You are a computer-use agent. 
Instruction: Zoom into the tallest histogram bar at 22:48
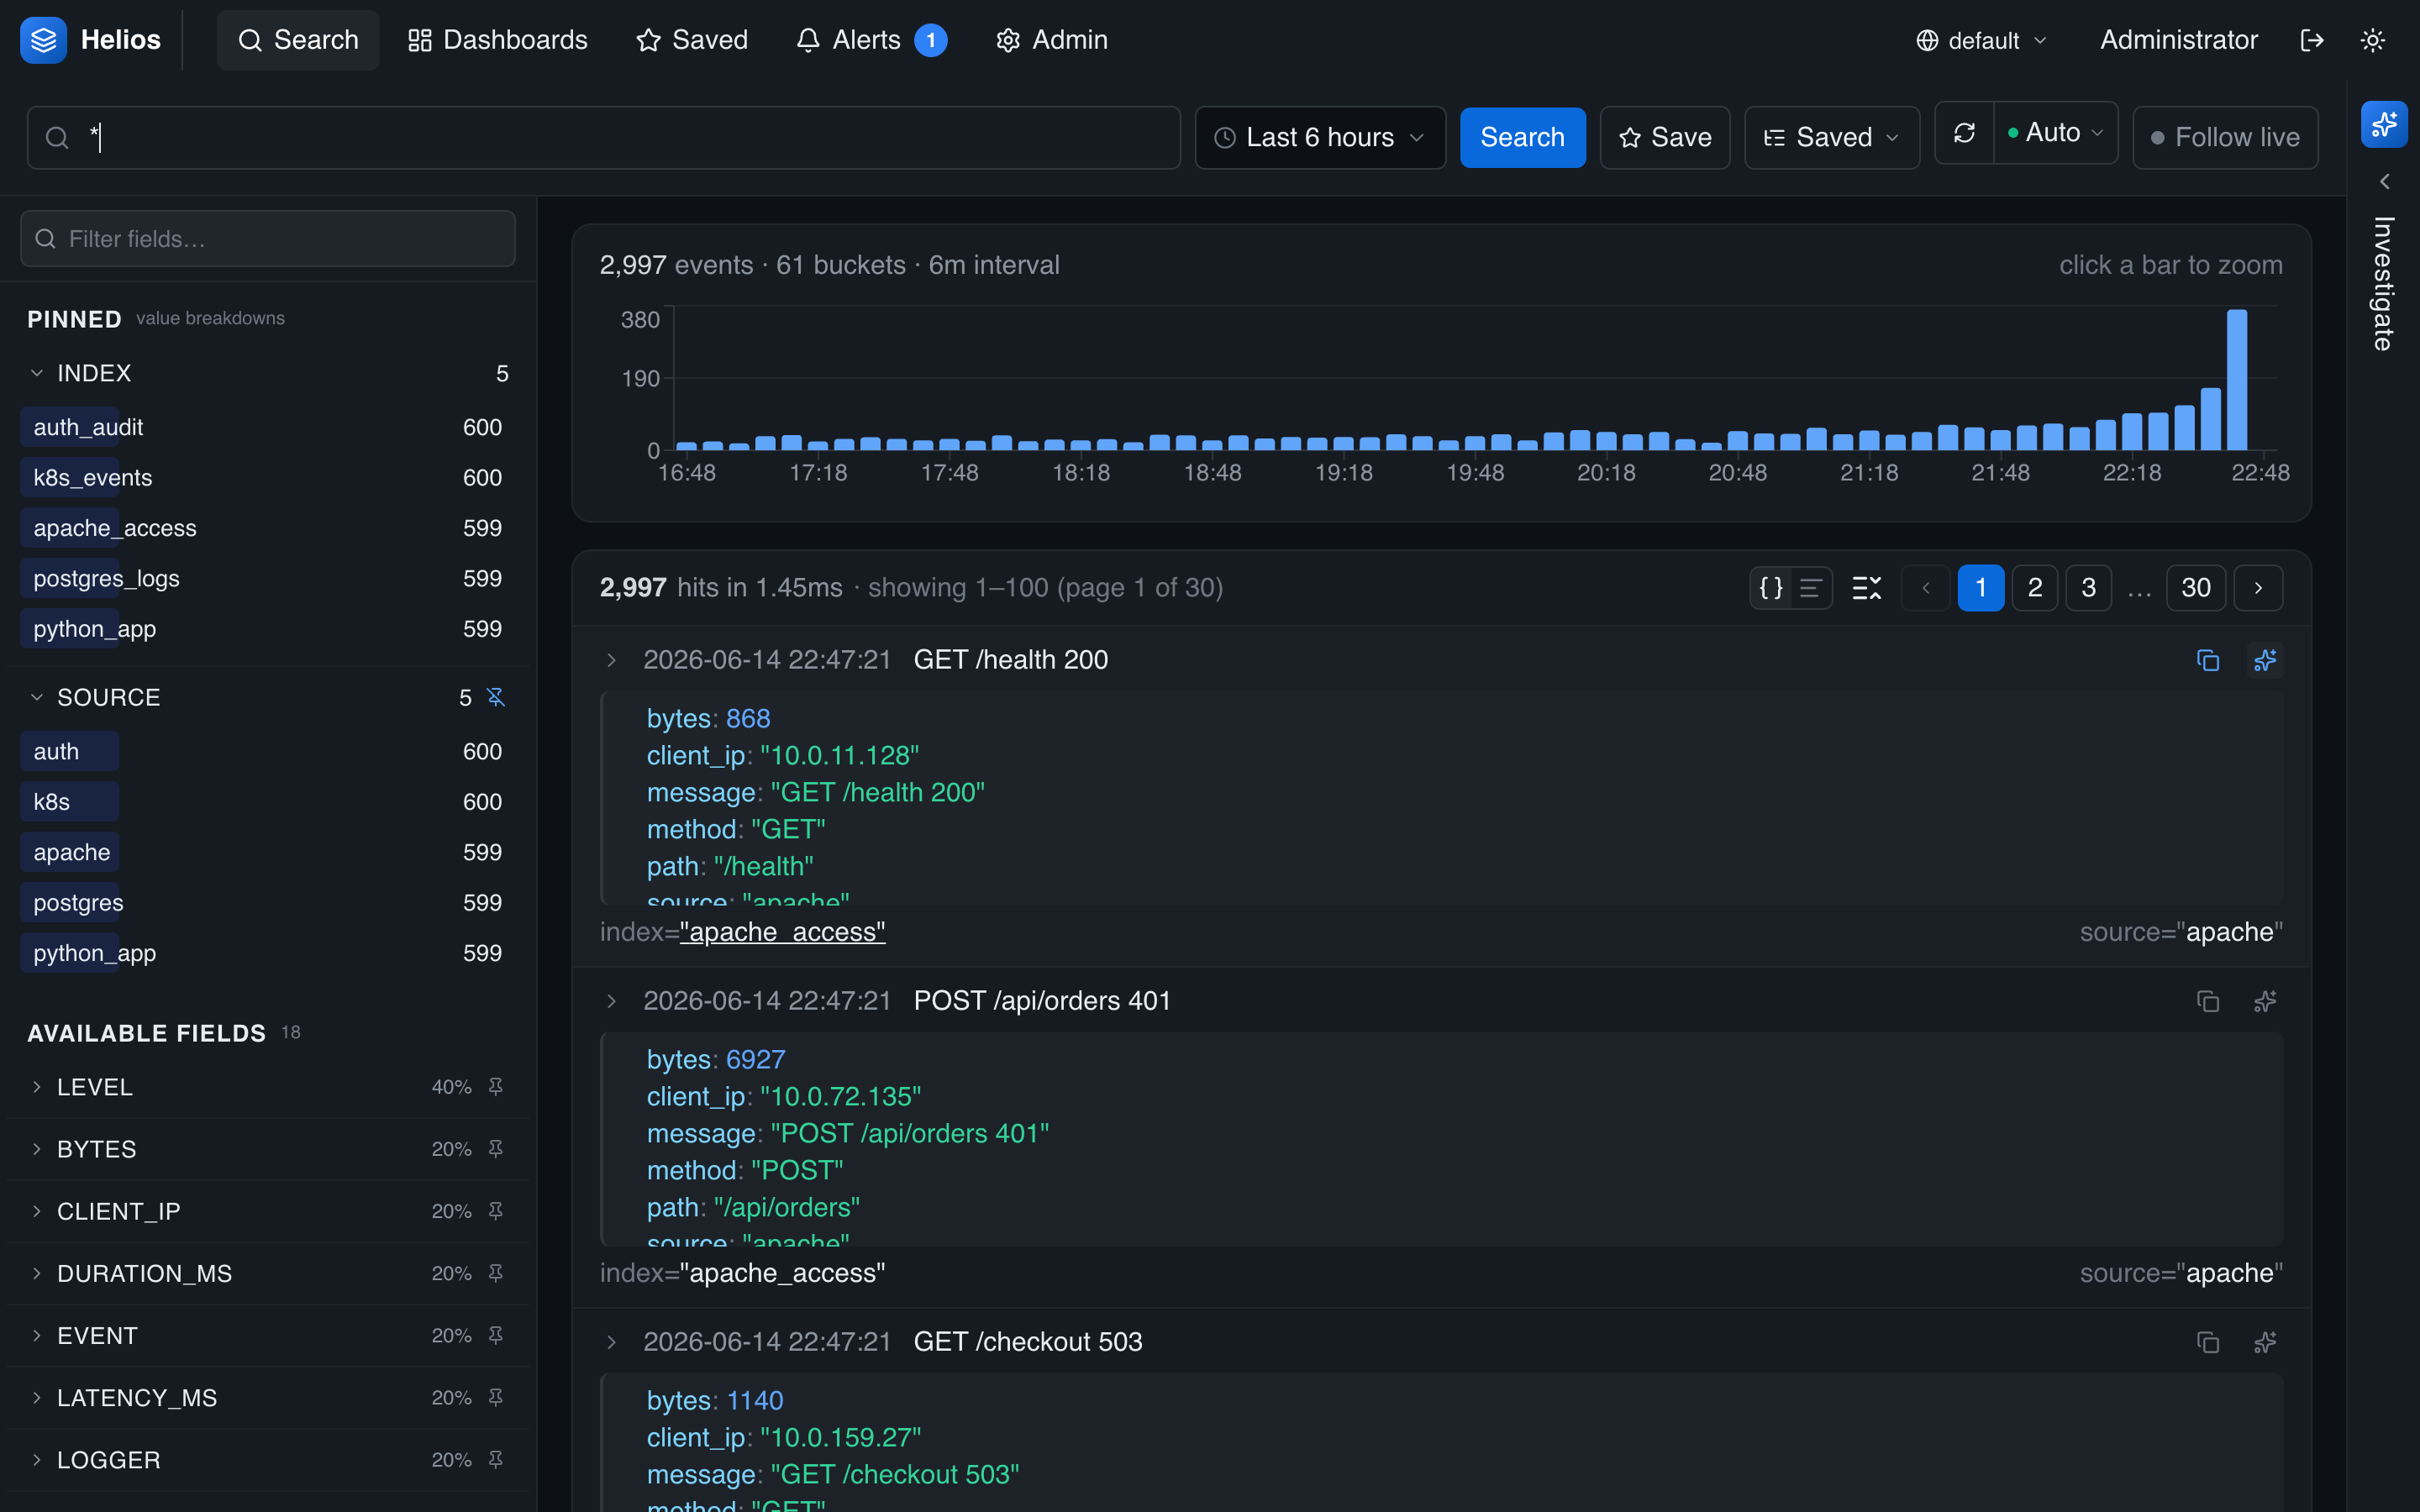tap(2236, 380)
